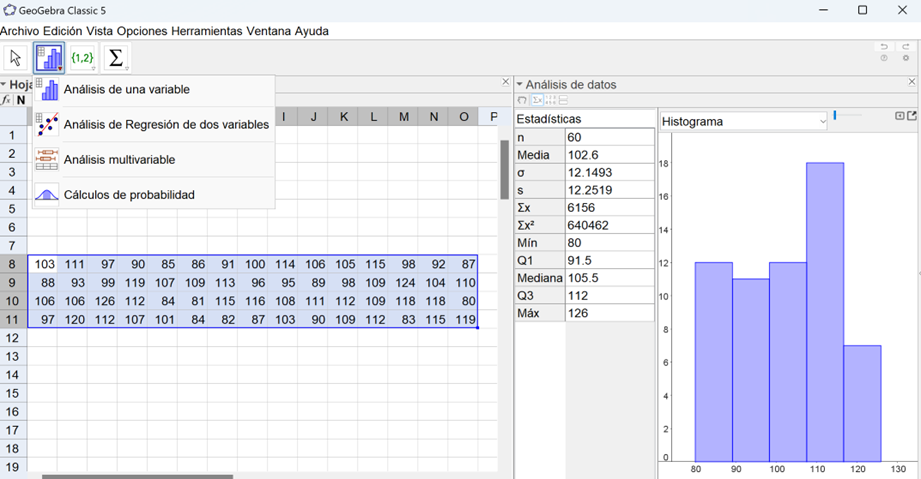Collapse the Hoja spreadsheet panel triangle
921x479 pixels.
tap(4, 85)
